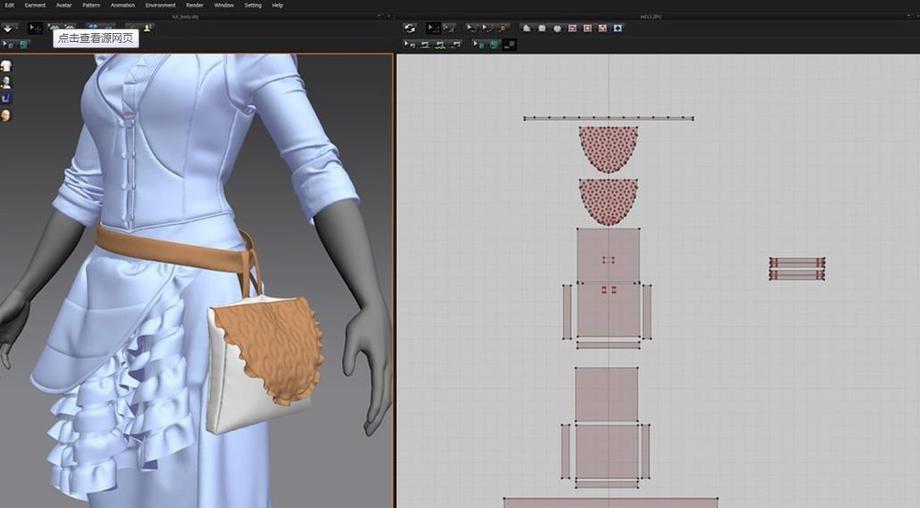Select the upper textured flap pattern piece

pos(608,146)
